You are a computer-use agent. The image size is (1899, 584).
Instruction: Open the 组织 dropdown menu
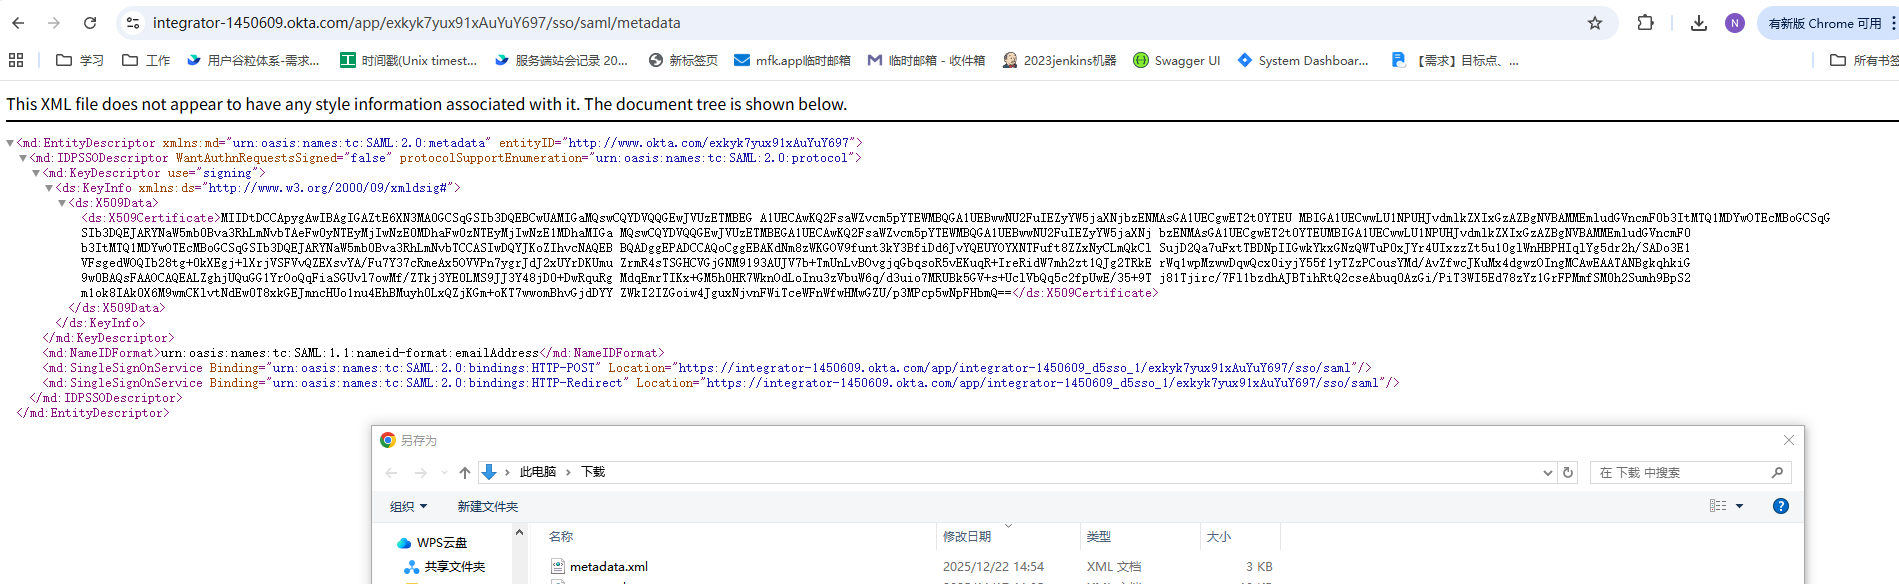(408, 507)
